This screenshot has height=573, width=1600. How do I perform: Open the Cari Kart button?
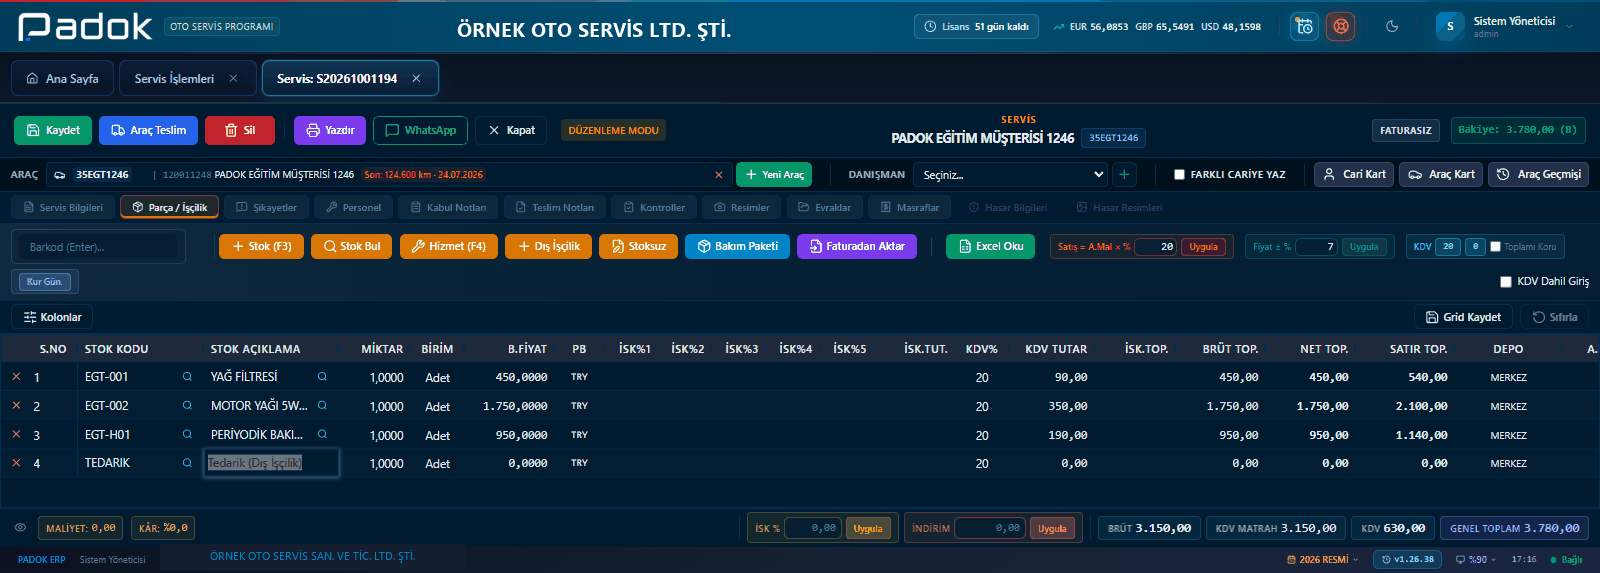point(1354,174)
